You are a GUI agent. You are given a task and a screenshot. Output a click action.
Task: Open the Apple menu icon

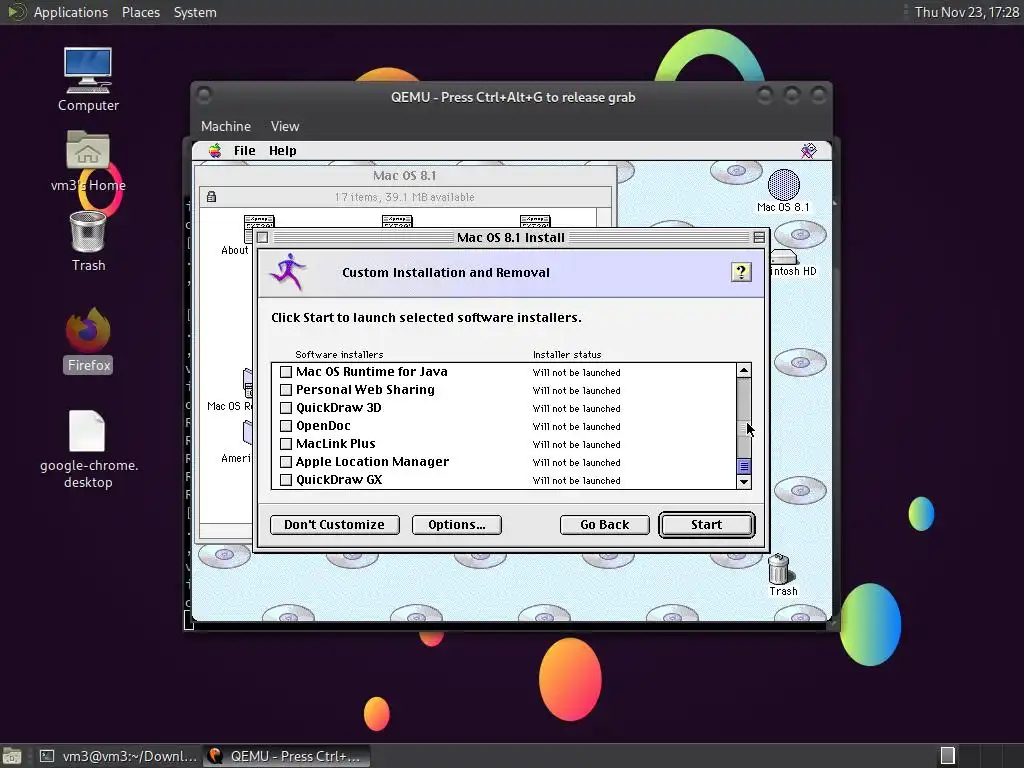pyautogui.click(x=215, y=151)
